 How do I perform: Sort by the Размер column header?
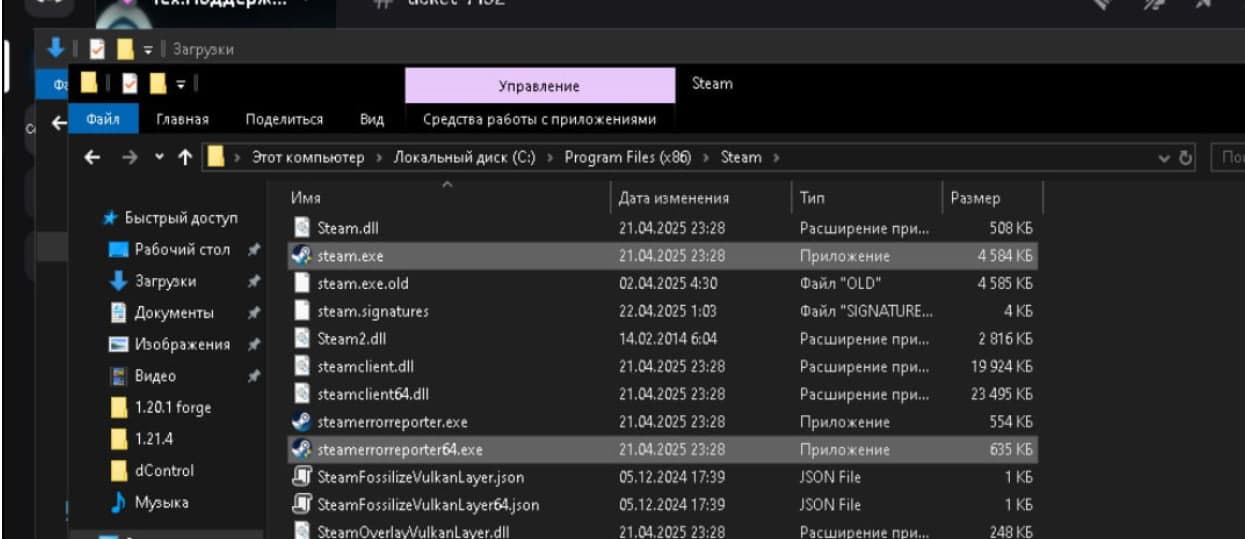coord(977,199)
